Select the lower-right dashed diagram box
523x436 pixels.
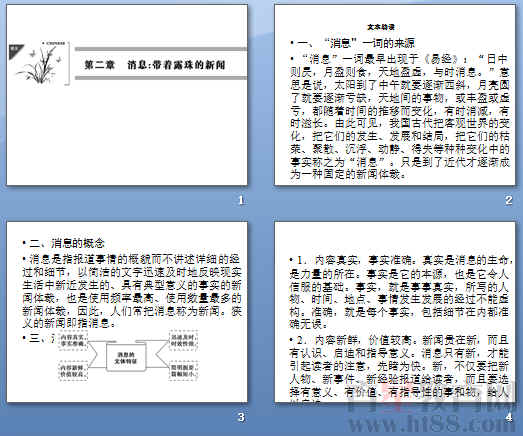point(183,370)
